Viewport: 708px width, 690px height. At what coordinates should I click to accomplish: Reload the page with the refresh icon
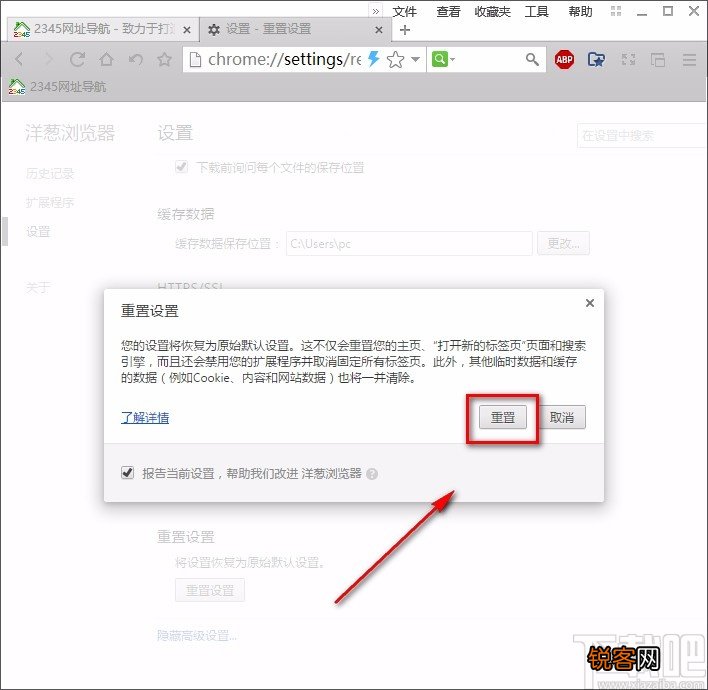click(77, 59)
